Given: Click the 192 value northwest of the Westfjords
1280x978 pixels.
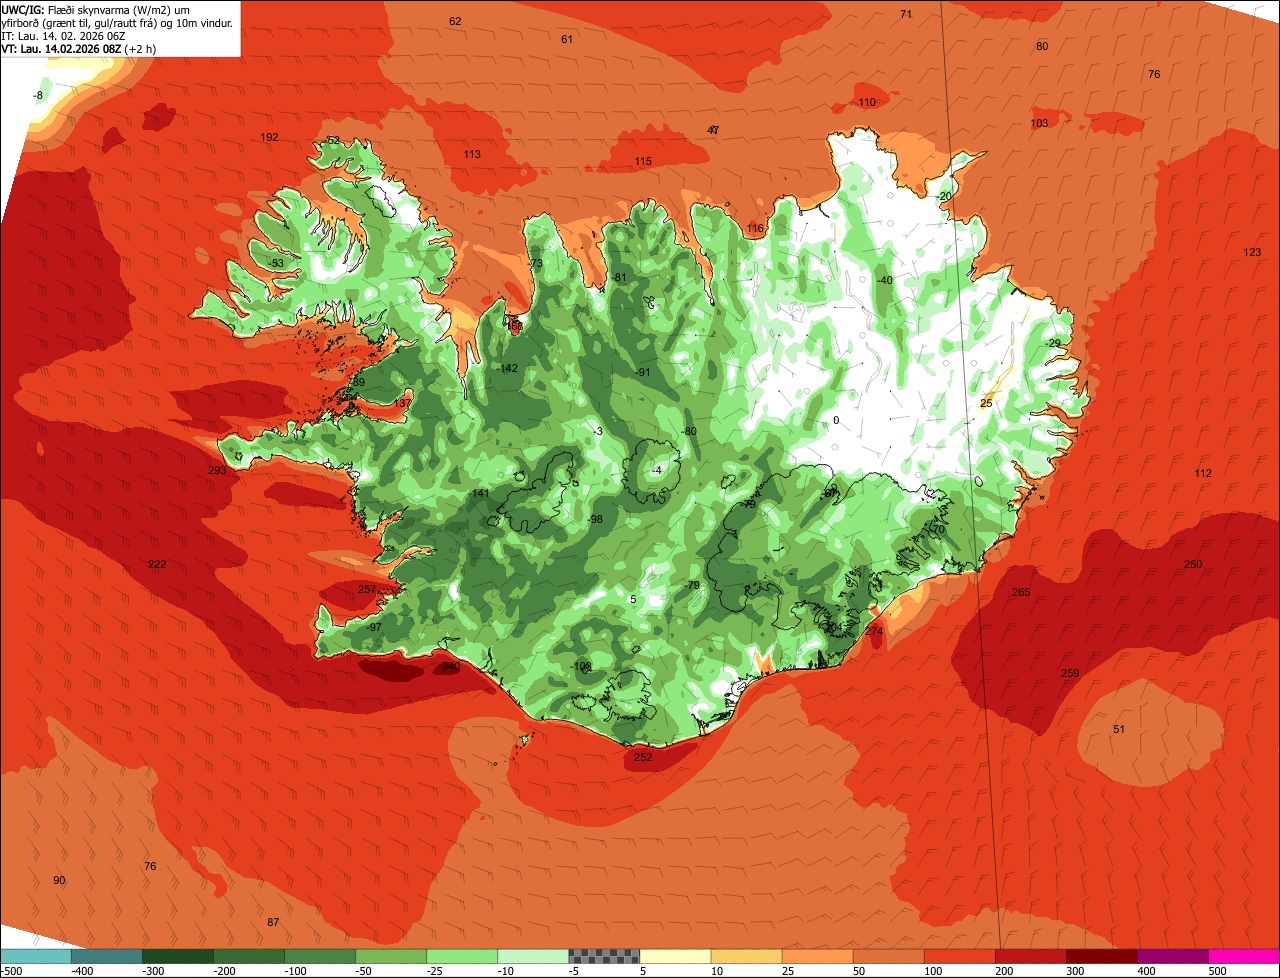Looking at the screenshot, I should coord(269,137).
